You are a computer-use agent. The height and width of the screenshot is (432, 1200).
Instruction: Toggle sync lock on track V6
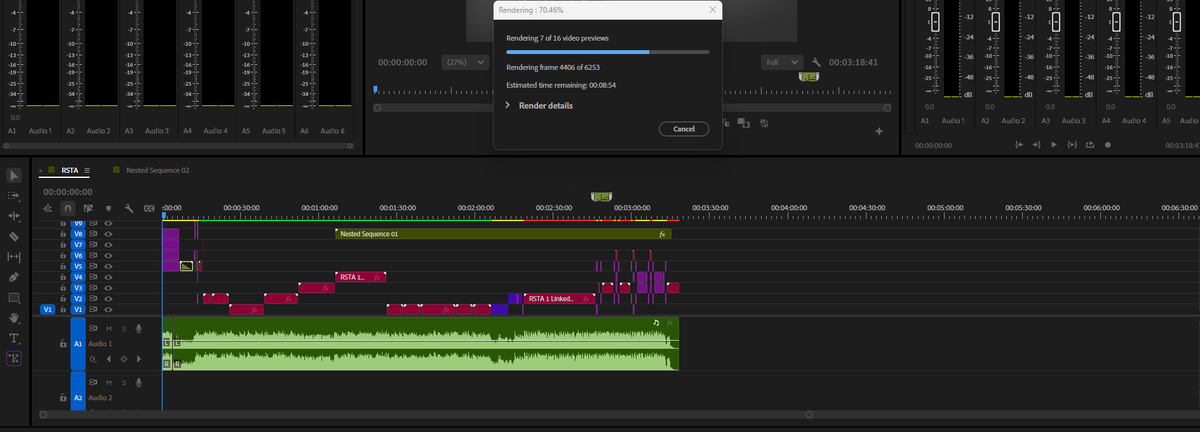(93, 256)
